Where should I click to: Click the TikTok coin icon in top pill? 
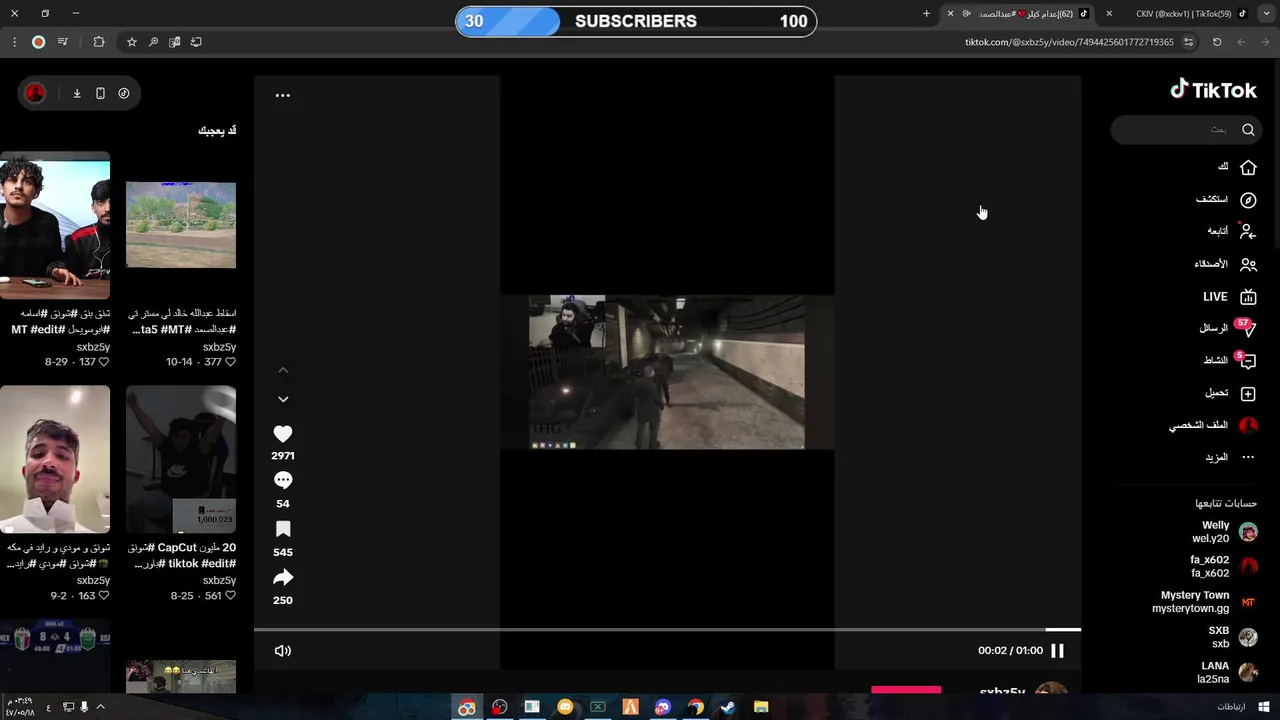click(124, 93)
